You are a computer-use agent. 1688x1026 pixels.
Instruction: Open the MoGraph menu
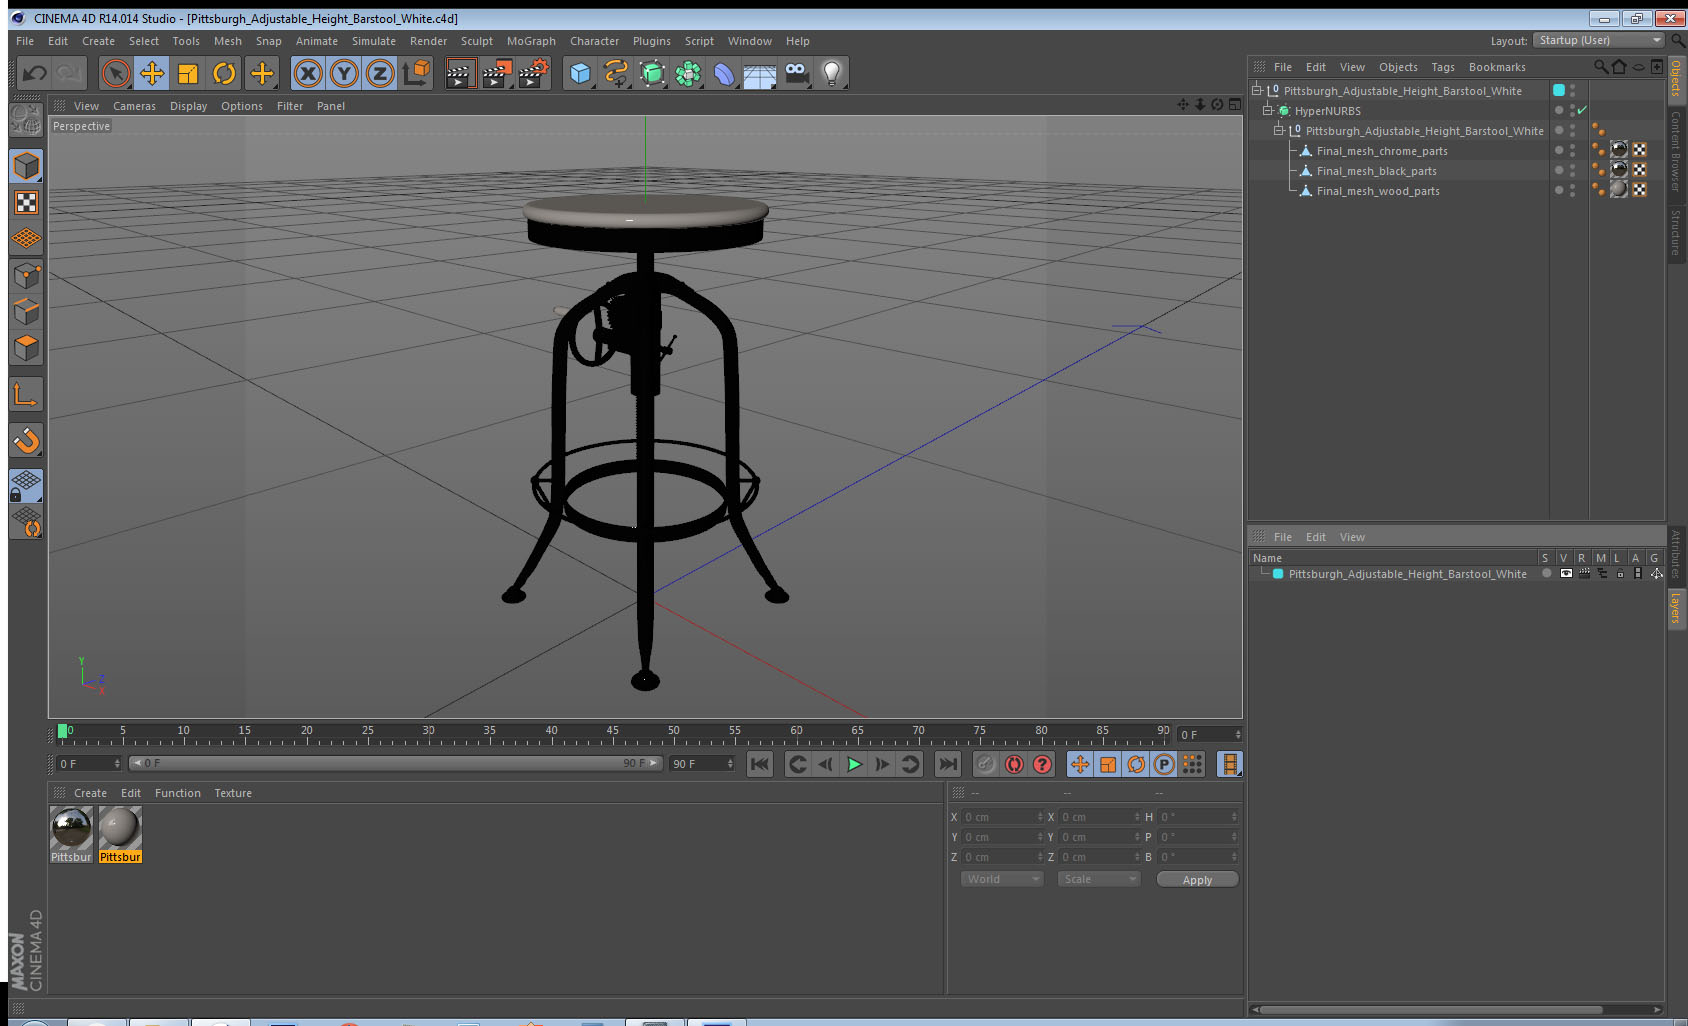(531, 41)
